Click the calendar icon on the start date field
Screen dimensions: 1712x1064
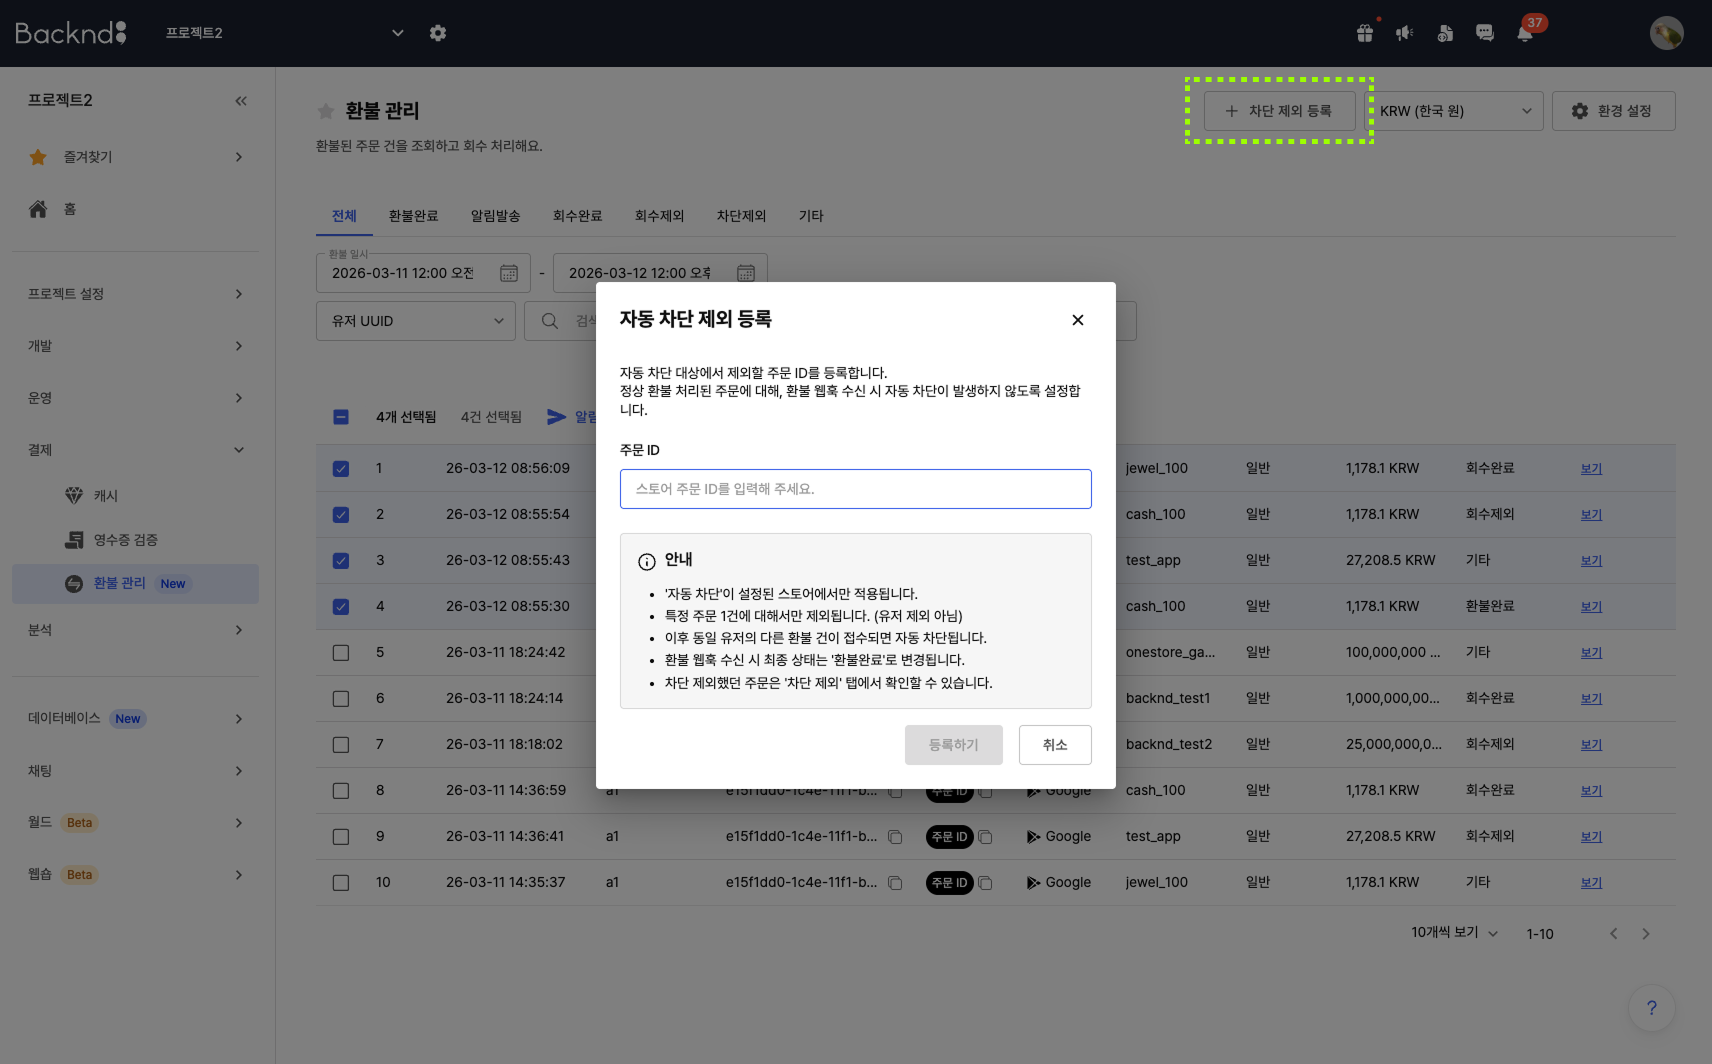pos(508,272)
